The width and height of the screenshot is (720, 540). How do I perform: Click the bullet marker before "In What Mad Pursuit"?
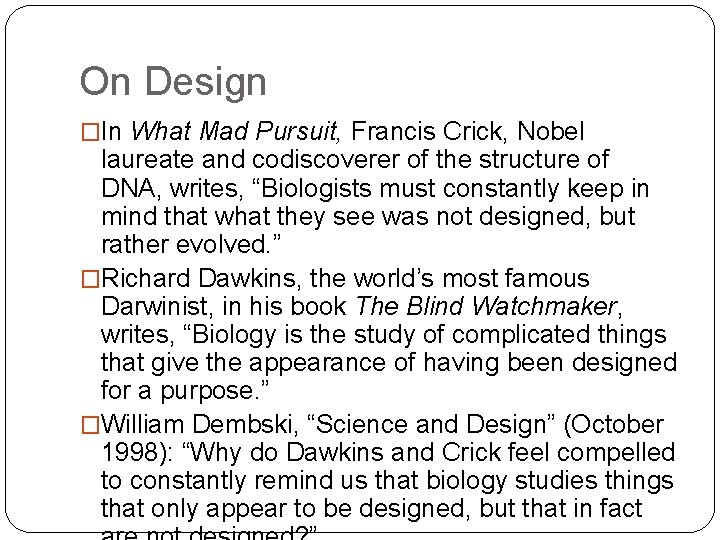click(90, 132)
